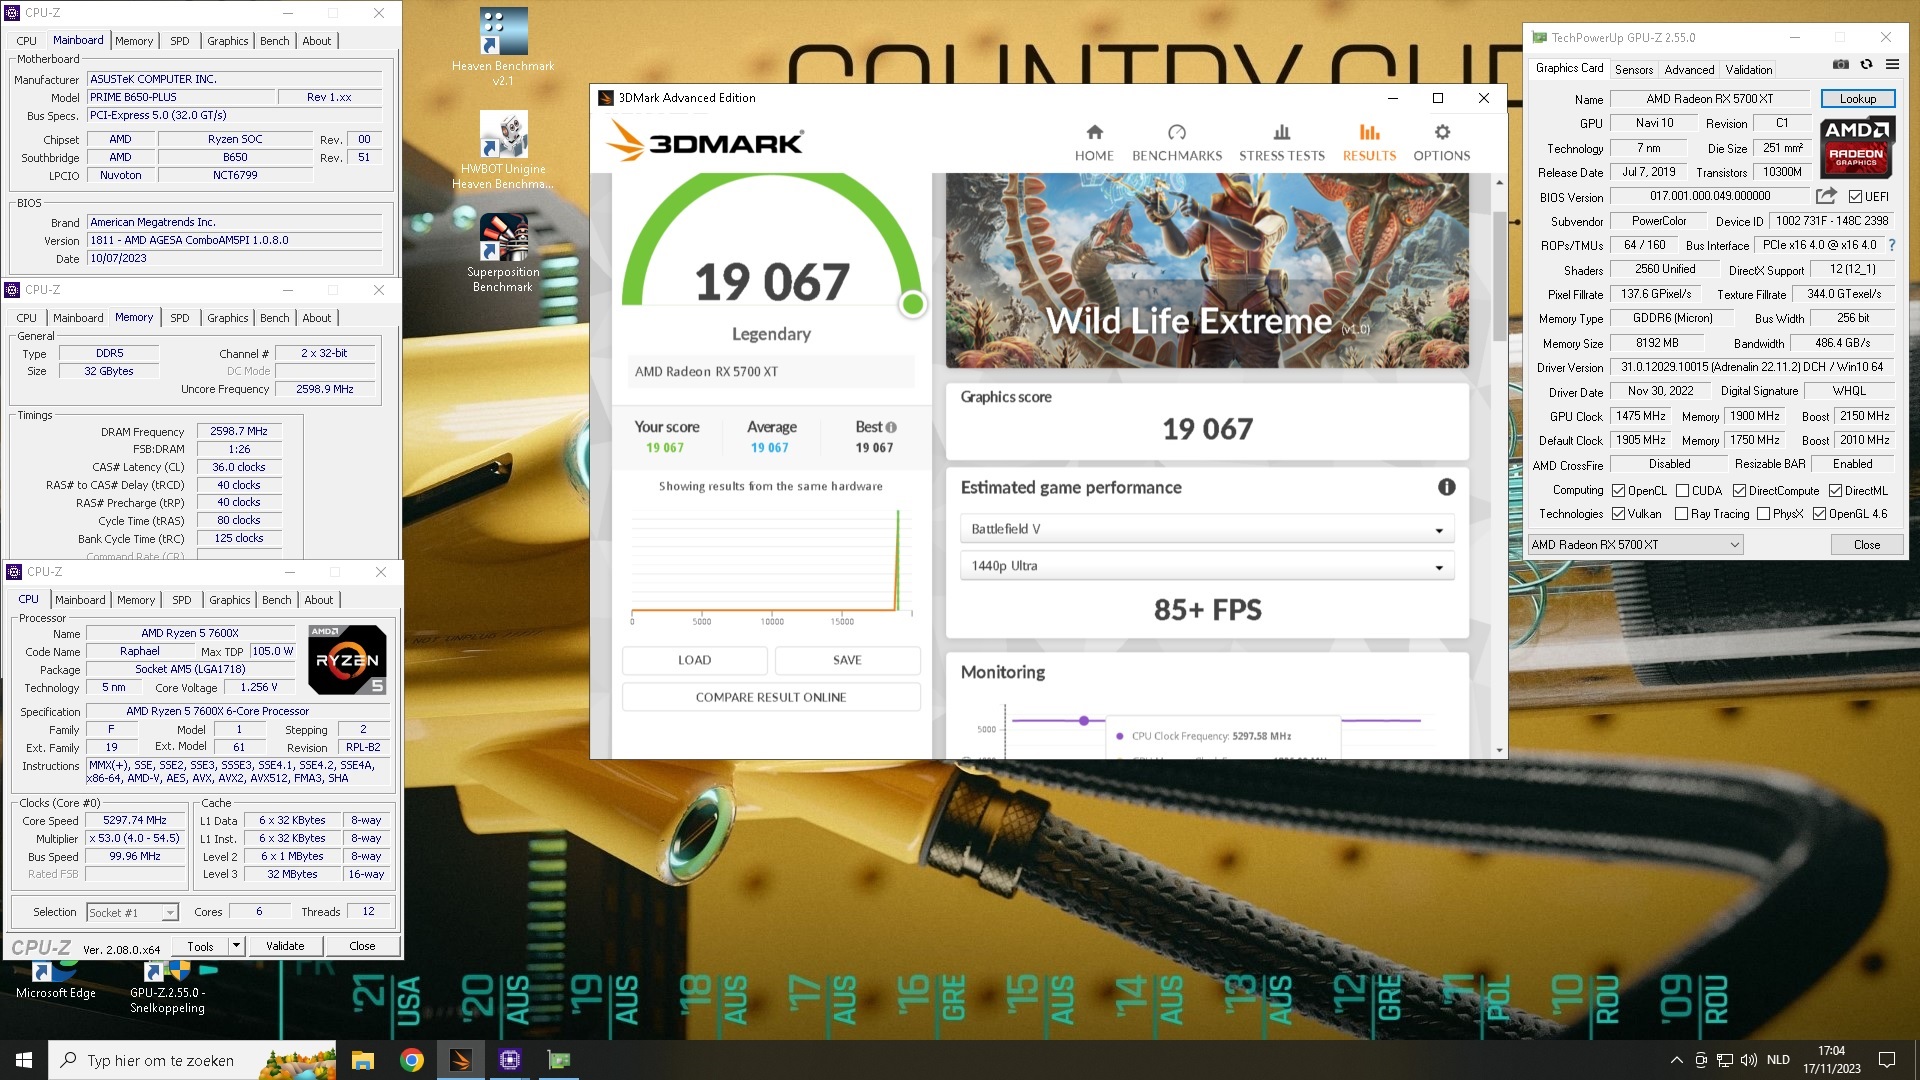Screen dimensions: 1920x1080
Task: Switch to 3DMark taskbar icon
Action: 460,1060
